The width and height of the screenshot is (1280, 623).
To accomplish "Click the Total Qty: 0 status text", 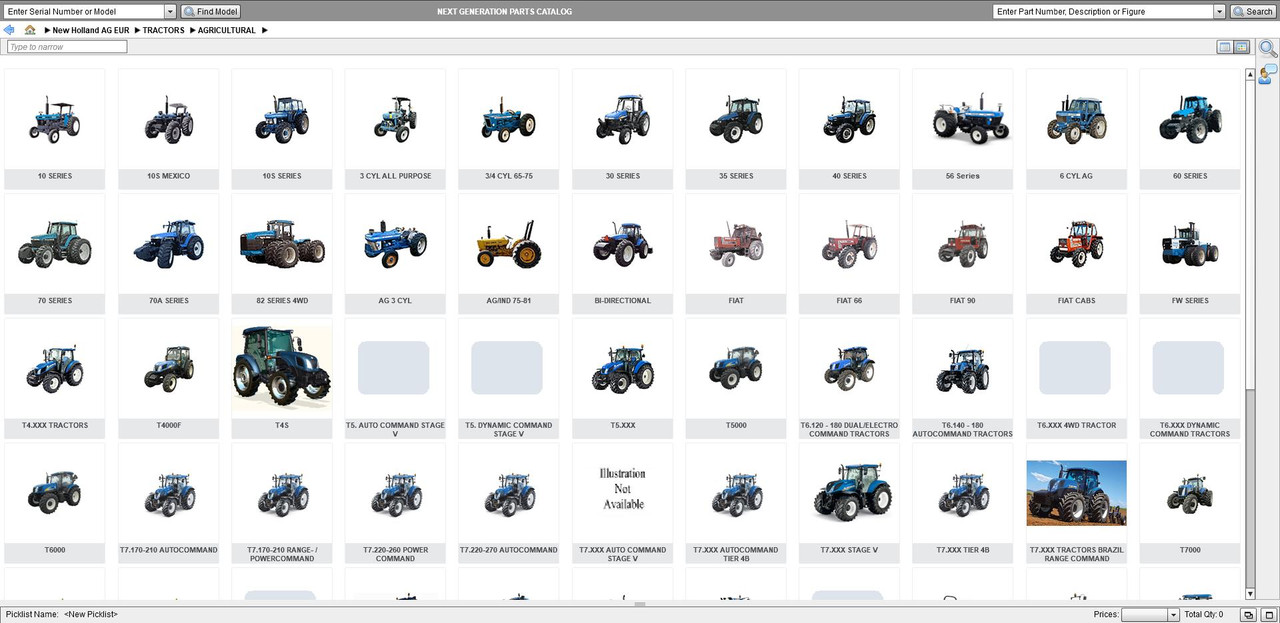I will coord(1203,615).
